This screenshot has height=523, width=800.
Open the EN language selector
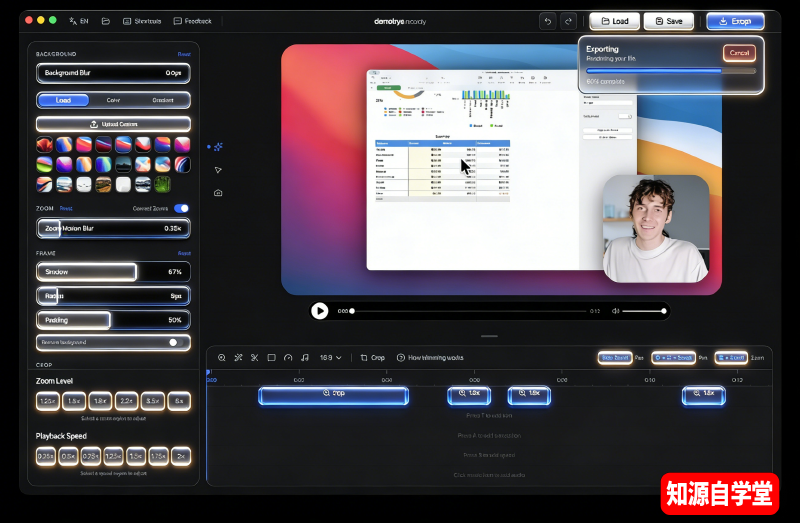point(78,21)
